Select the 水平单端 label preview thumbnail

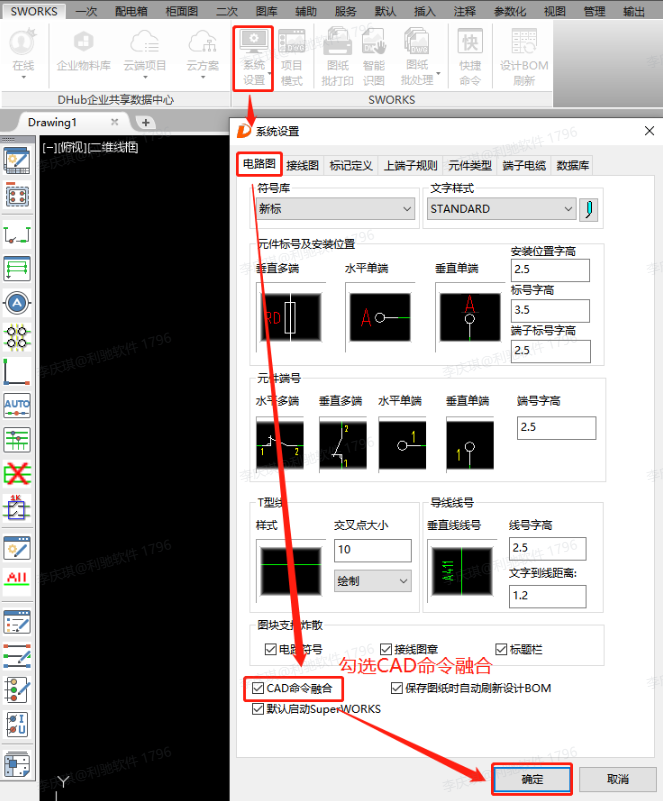click(x=380, y=318)
